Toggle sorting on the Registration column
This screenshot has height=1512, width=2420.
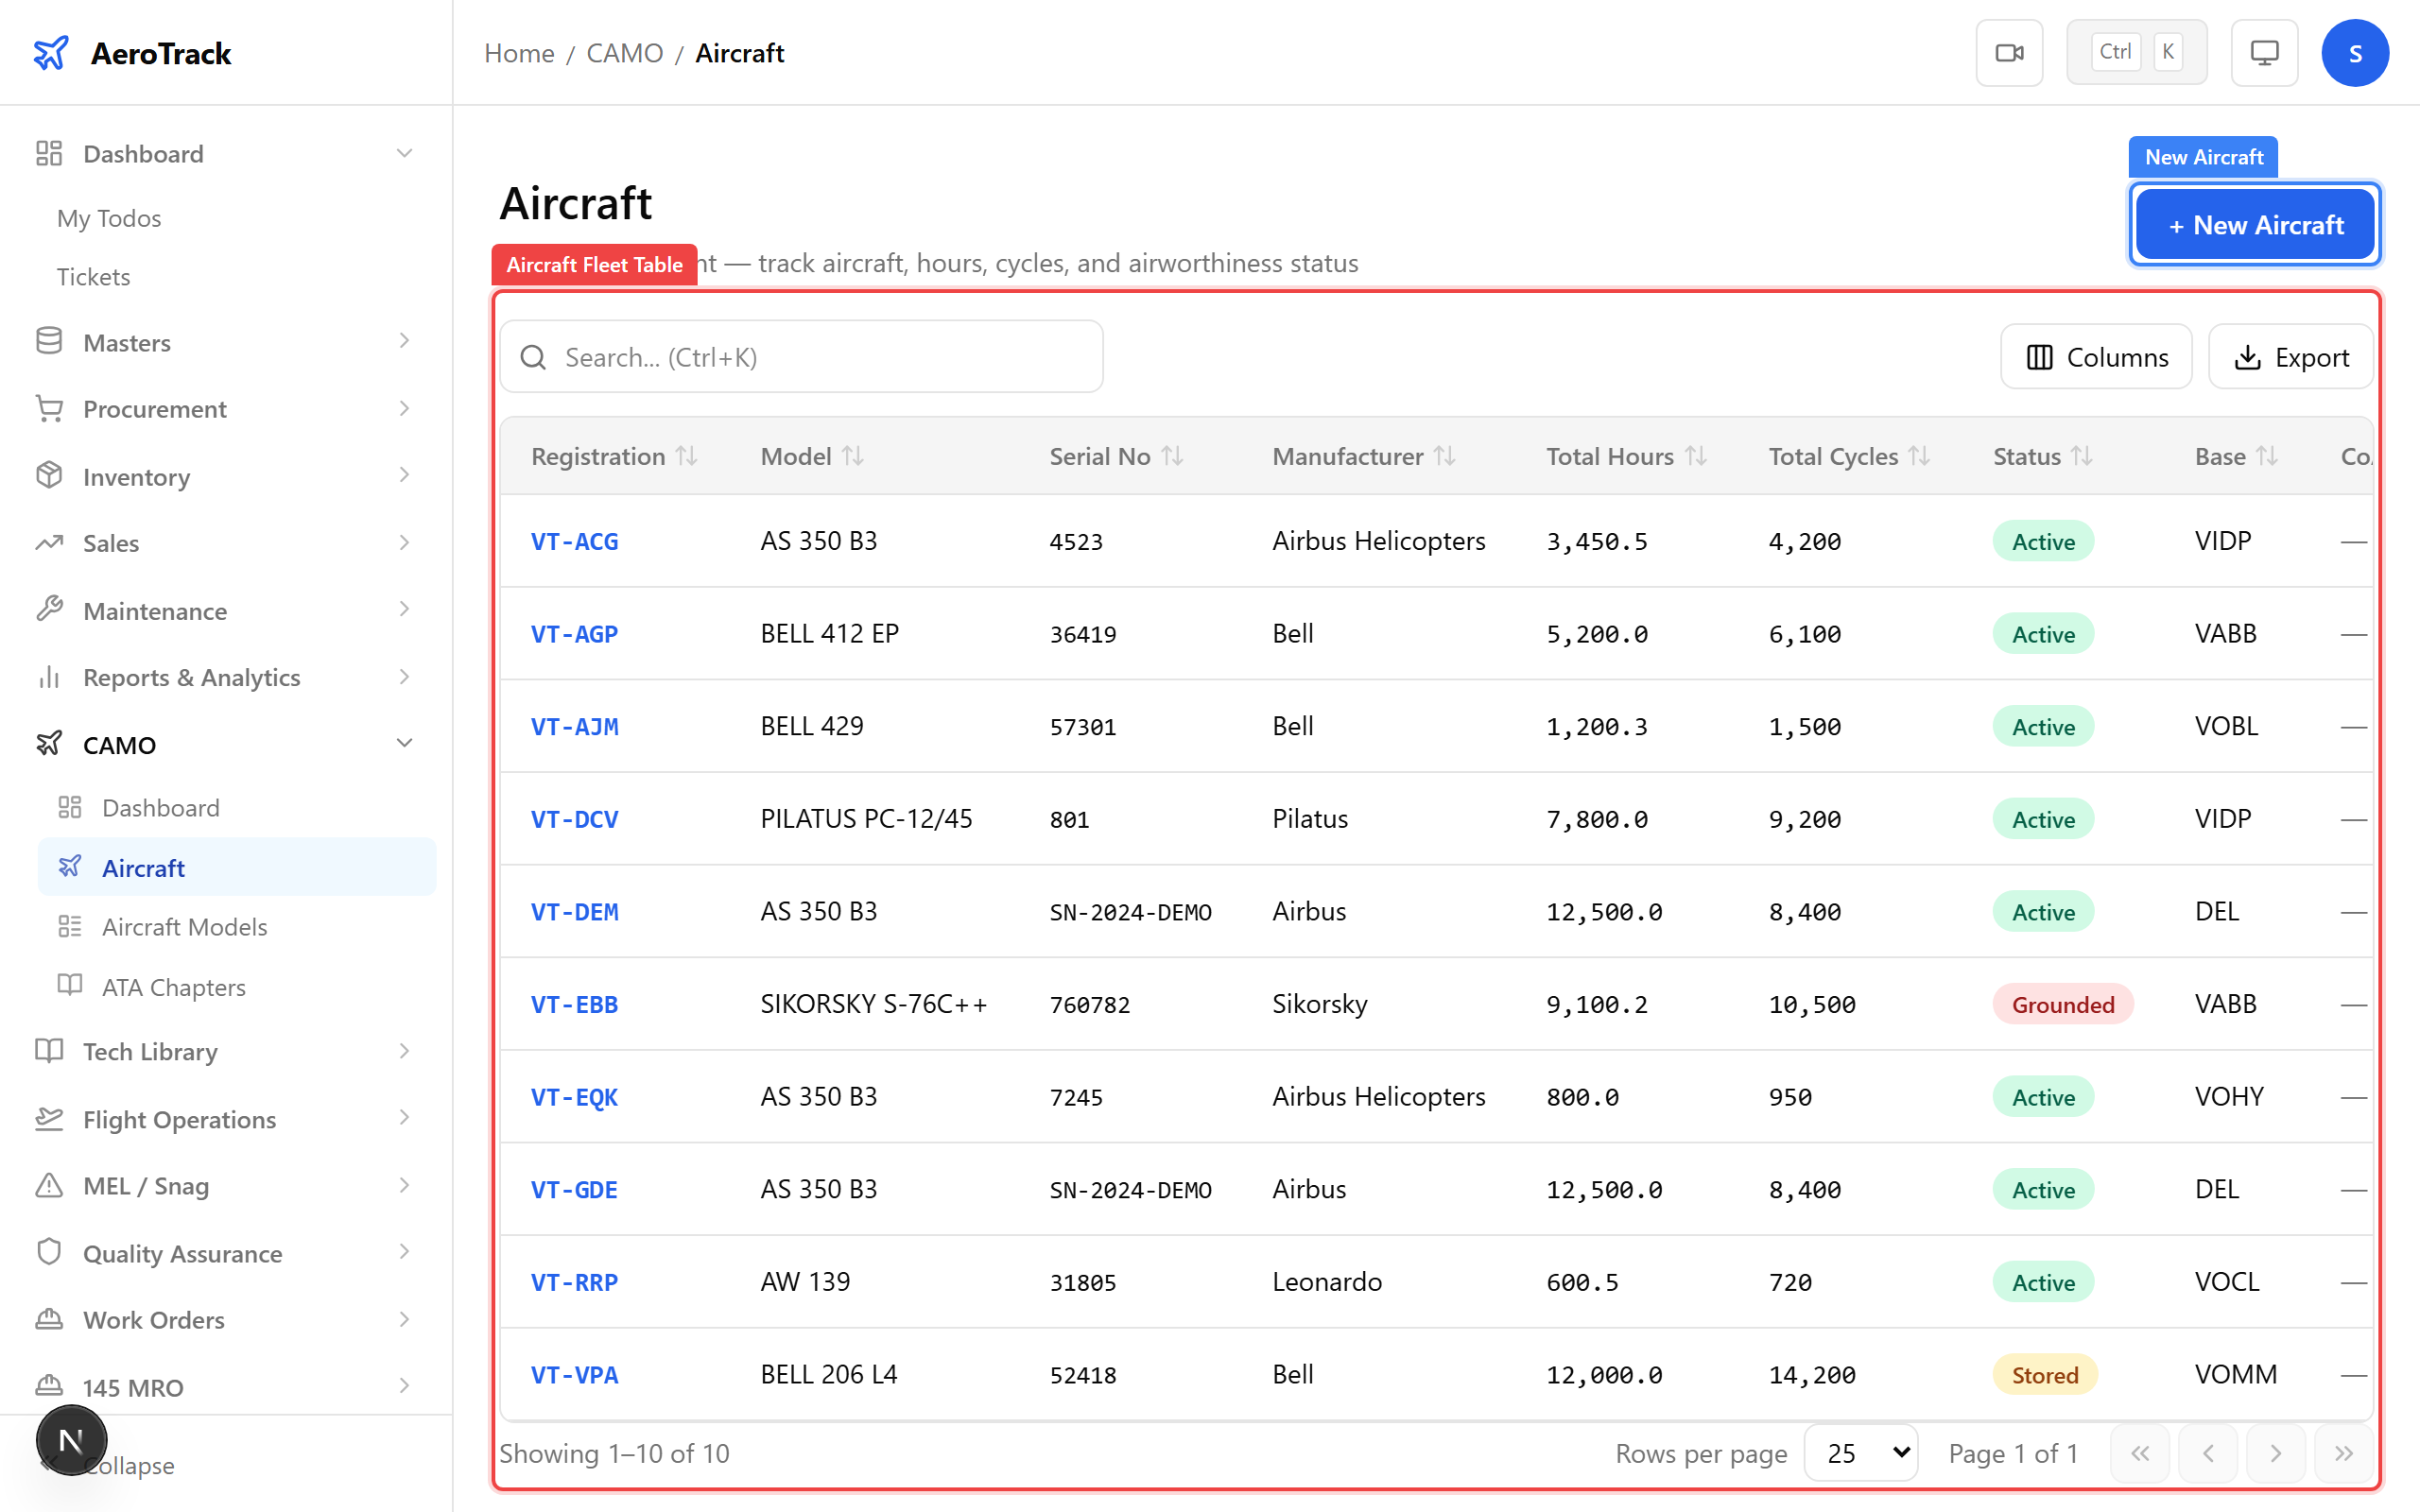[x=688, y=456]
